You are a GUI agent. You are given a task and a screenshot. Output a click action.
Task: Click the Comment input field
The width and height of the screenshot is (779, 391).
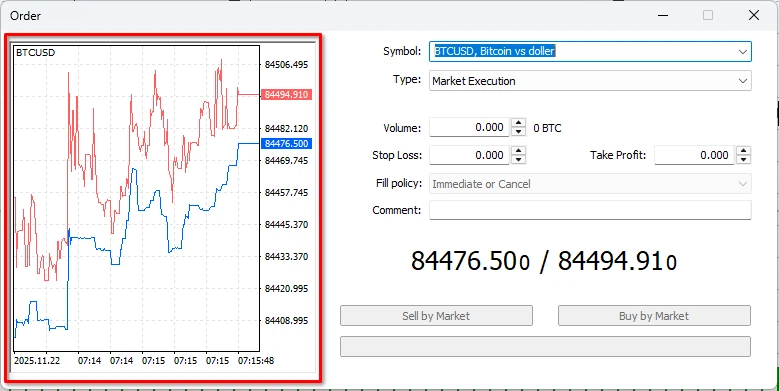590,210
